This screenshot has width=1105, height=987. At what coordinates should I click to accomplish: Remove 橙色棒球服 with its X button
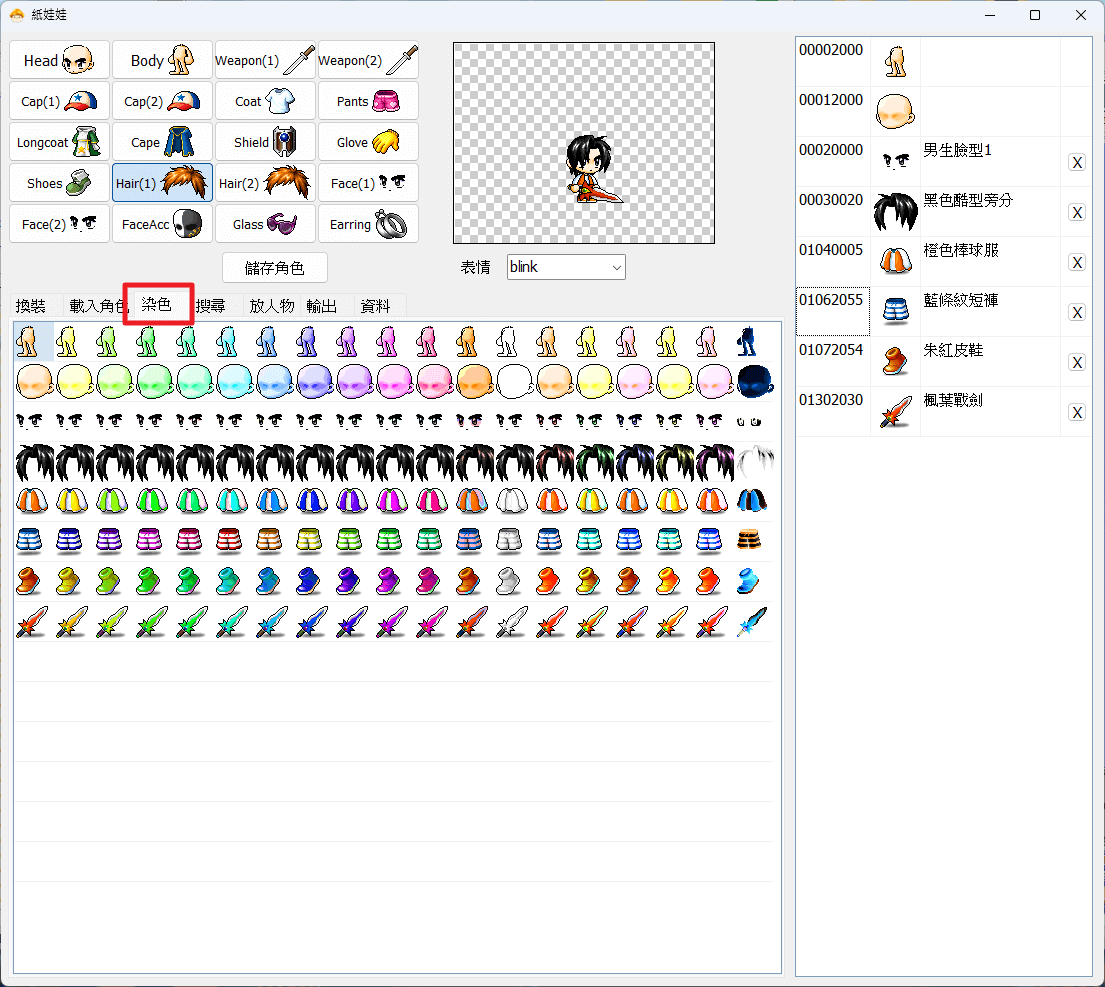click(1077, 263)
